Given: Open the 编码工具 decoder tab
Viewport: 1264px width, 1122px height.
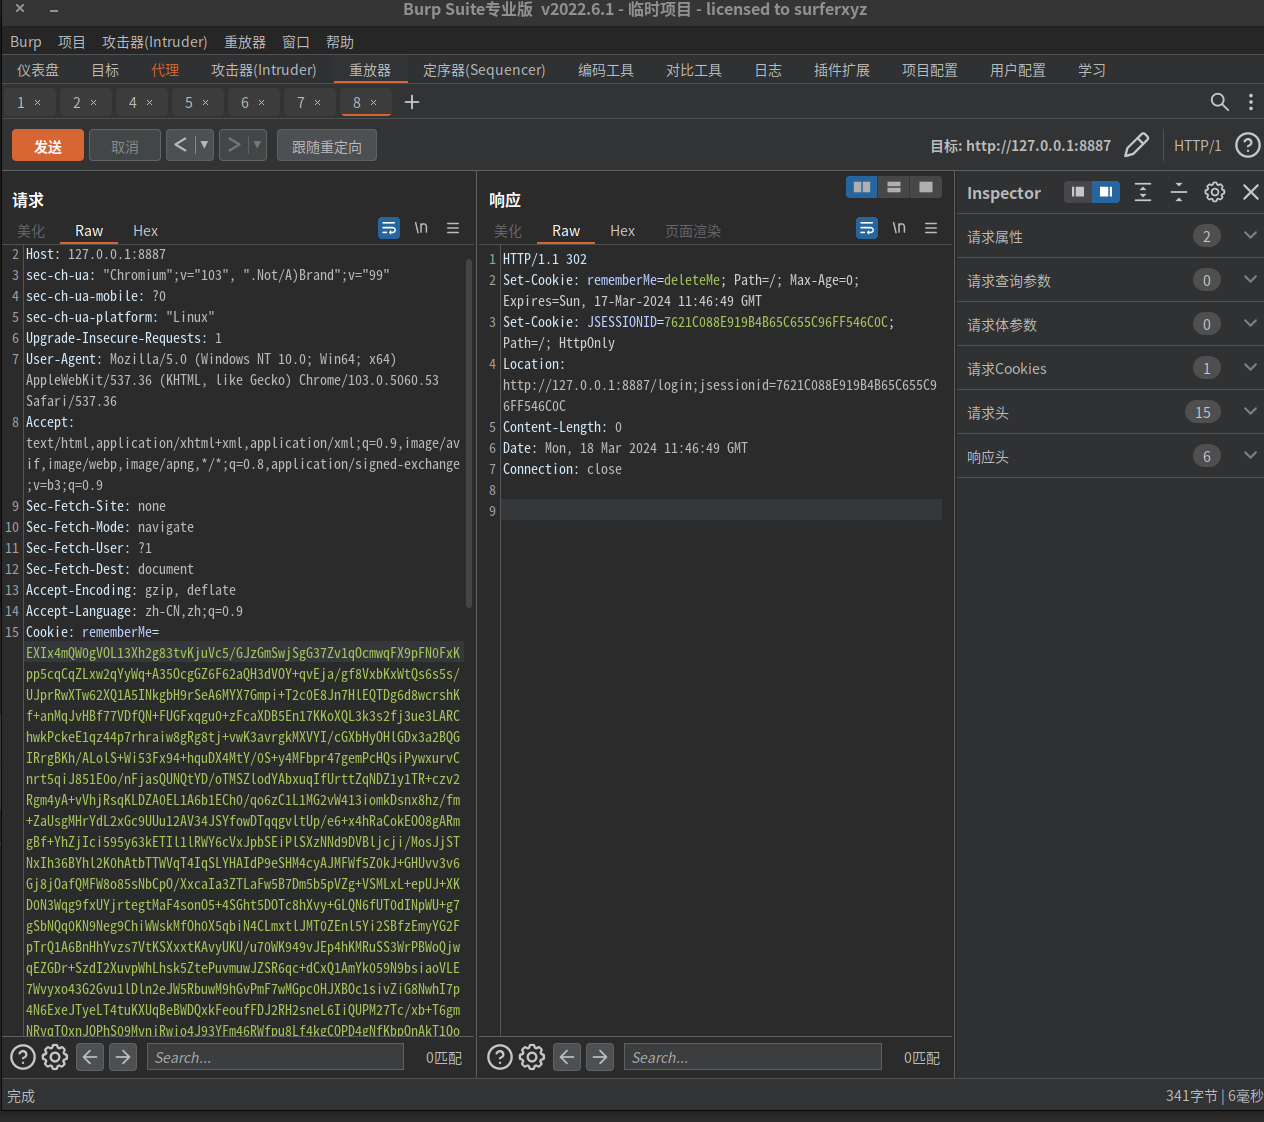Looking at the screenshot, I should [x=606, y=70].
